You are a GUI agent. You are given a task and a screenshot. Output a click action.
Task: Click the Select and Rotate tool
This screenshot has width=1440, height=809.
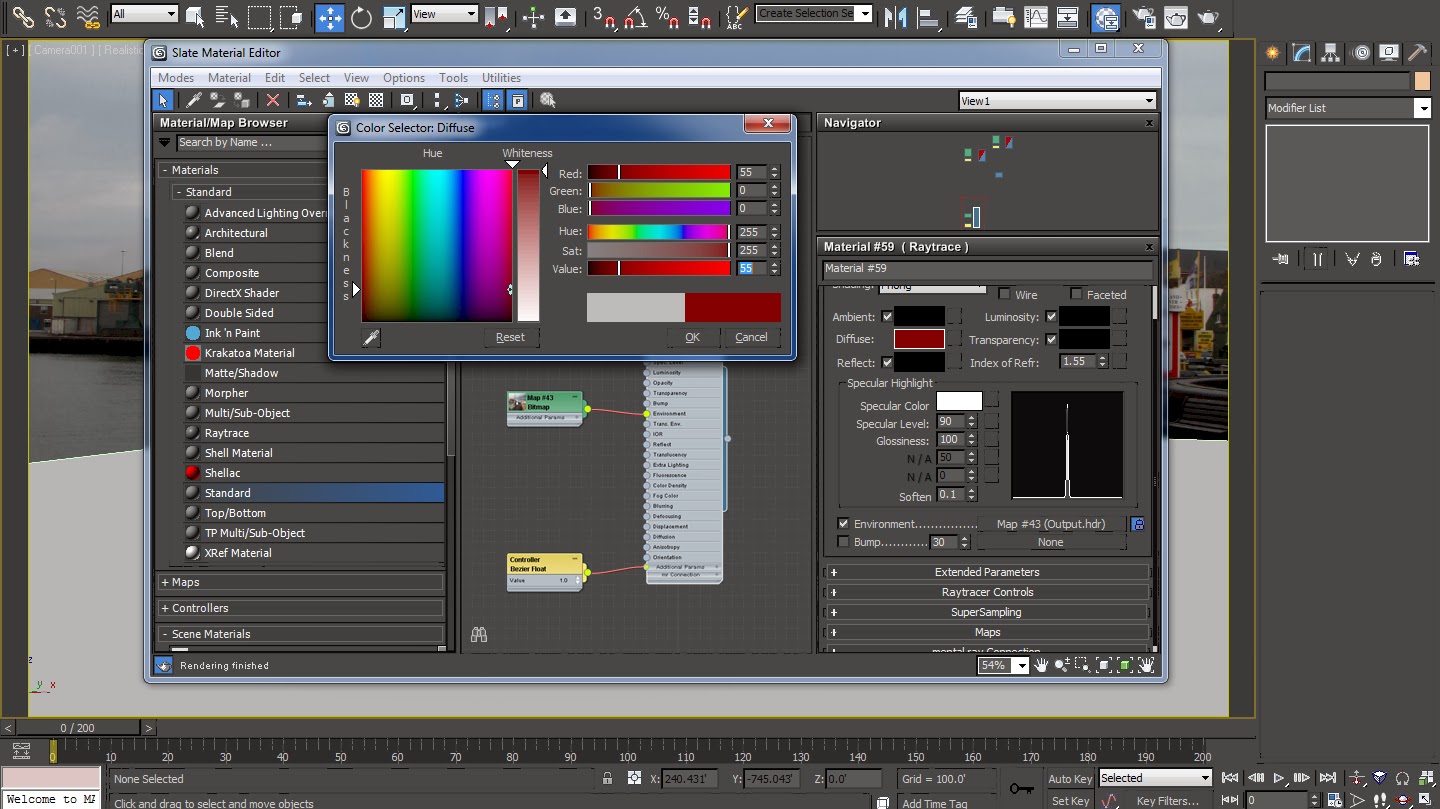pos(362,16)
